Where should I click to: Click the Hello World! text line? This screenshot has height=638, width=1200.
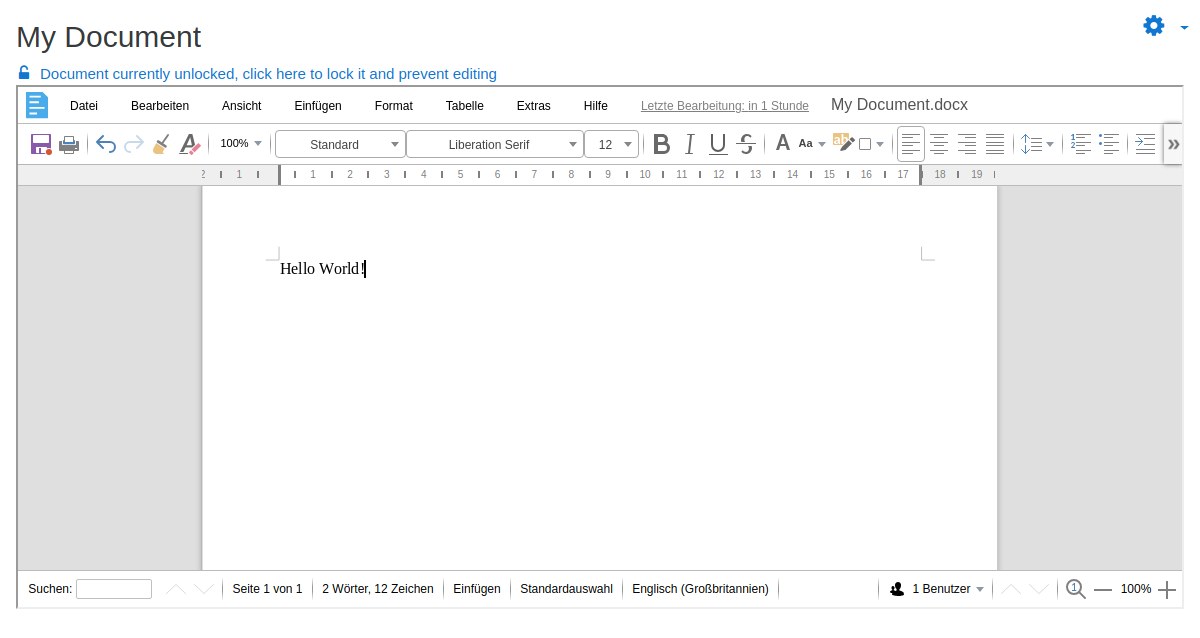(x=323, y=268)
